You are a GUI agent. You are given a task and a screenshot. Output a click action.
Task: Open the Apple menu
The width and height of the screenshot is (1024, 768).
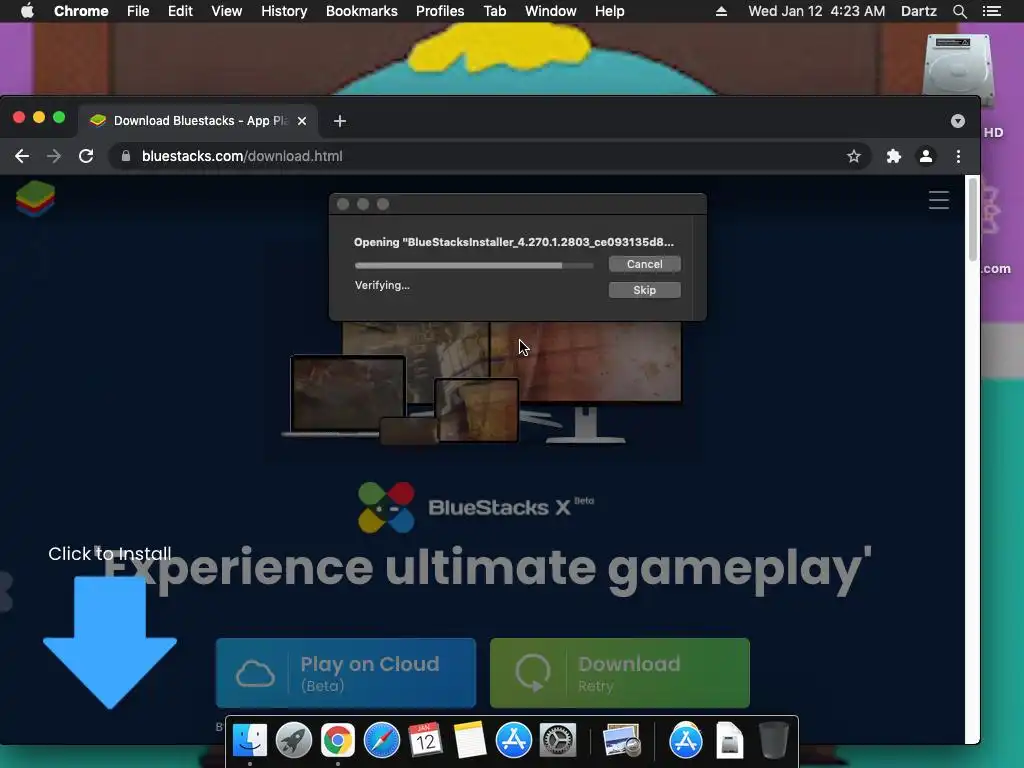point(27,11)
